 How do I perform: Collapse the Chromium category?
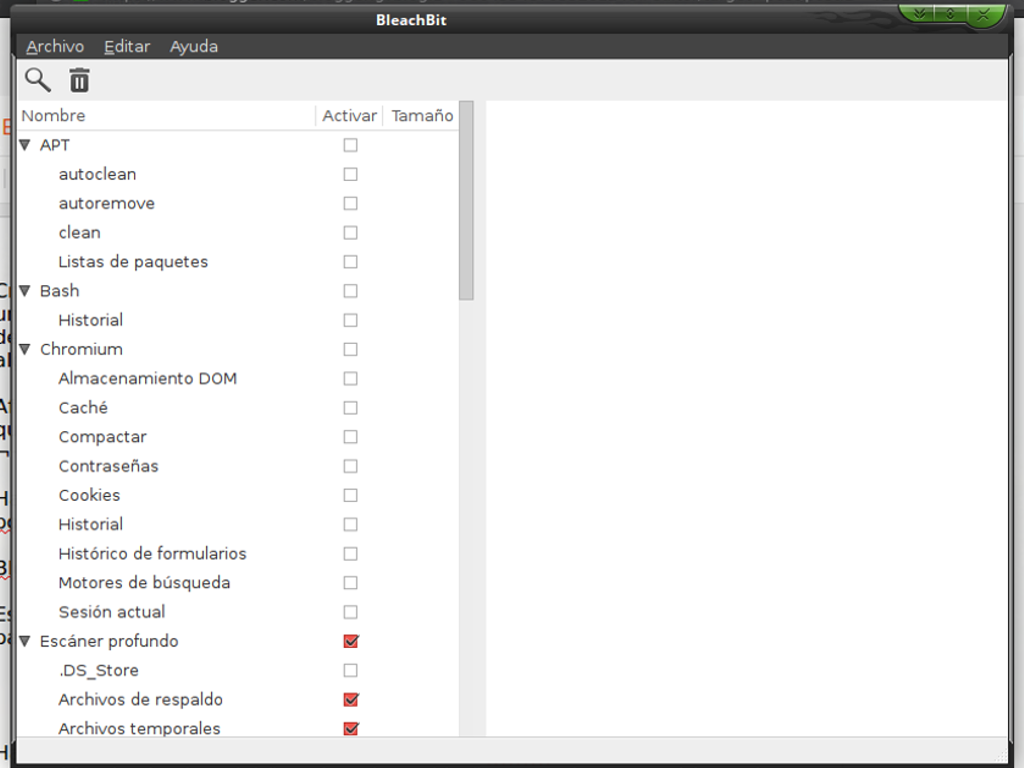click(x=24, y=349)
